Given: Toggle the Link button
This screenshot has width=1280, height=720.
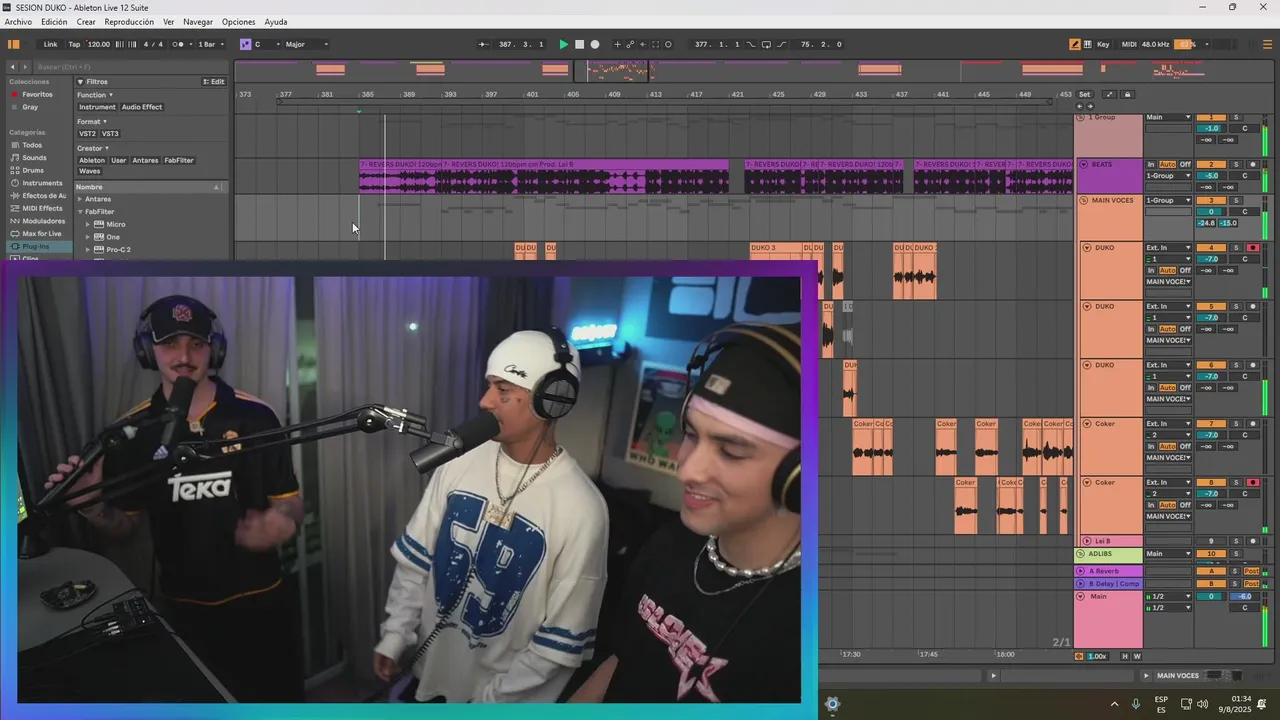Looking at the screenshot, I should 50,44.
